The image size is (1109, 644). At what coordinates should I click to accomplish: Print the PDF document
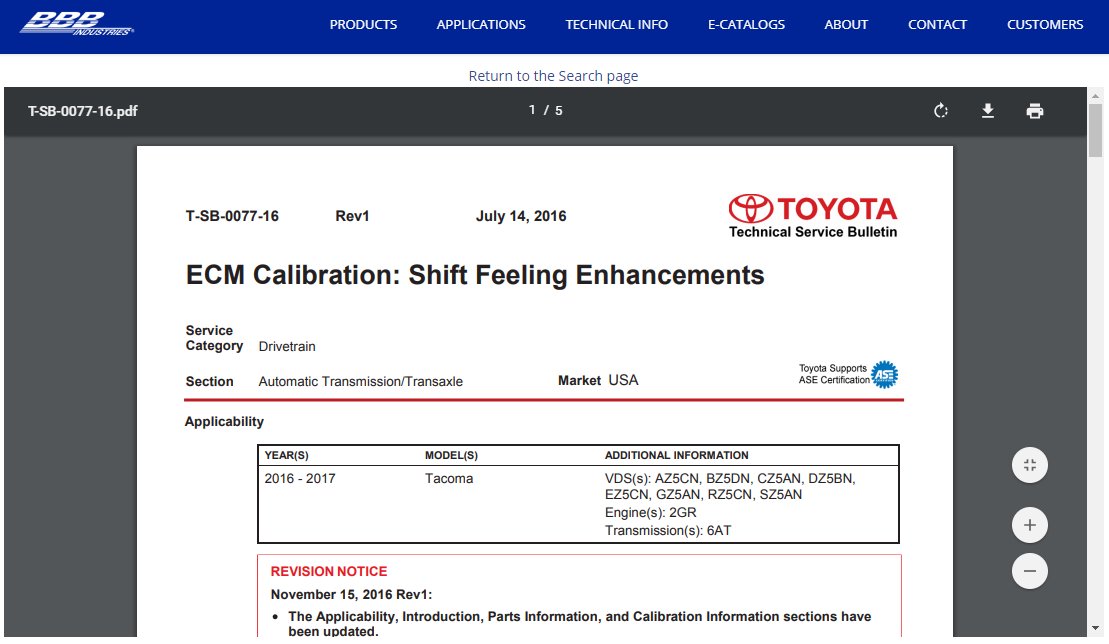pyautogui.click(x=1035, y=111)
